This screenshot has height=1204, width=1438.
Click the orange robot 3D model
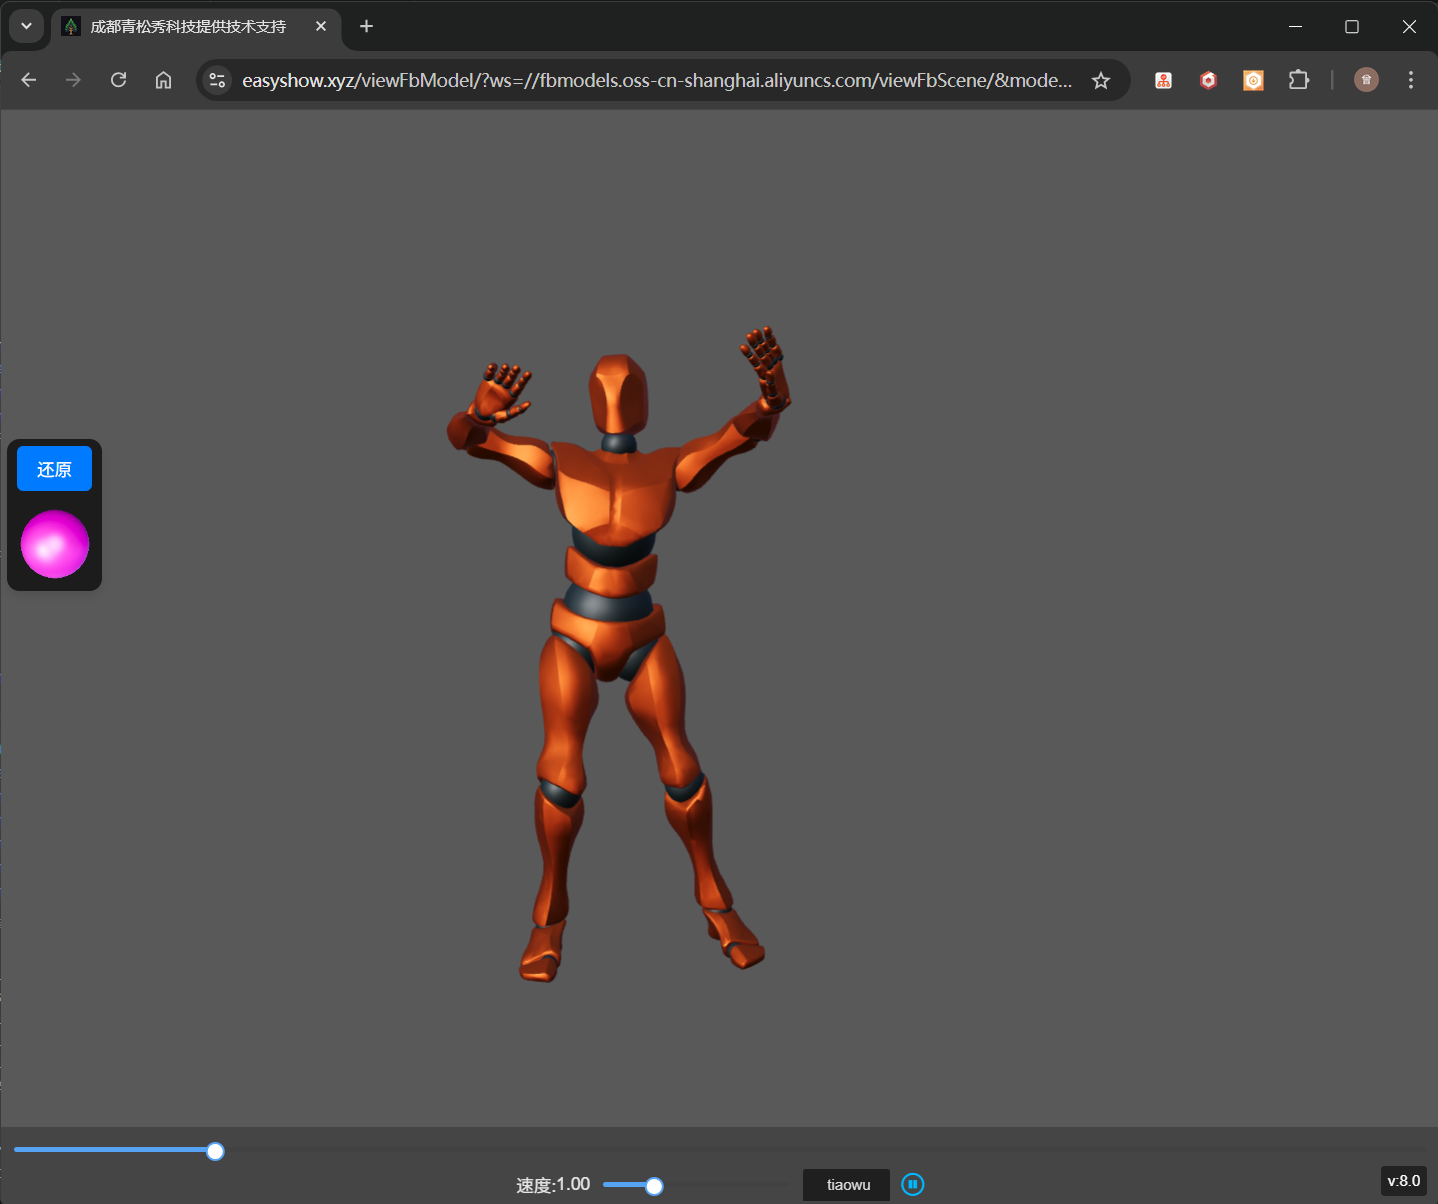pos(618,654)
